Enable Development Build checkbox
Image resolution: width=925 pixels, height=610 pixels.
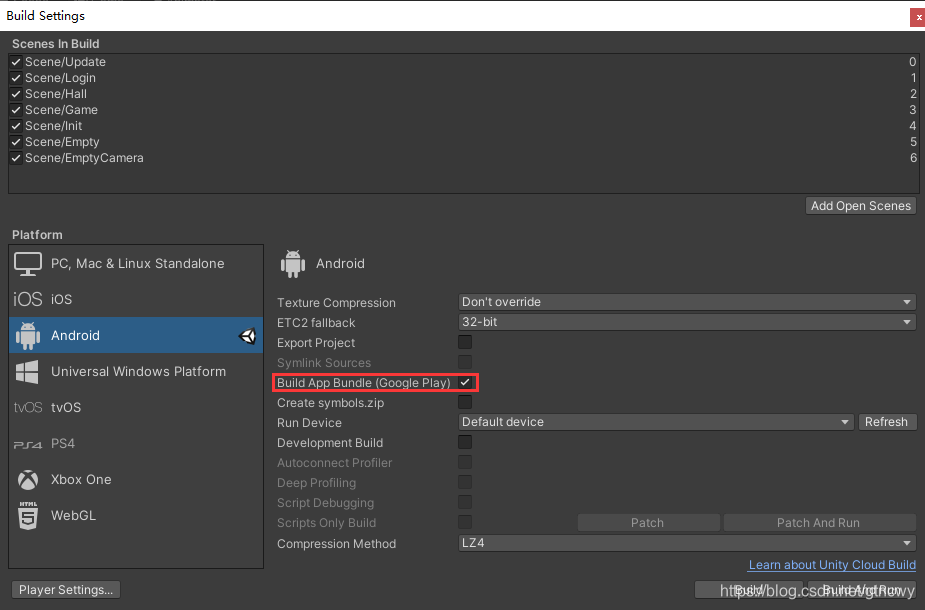point(465,442)
